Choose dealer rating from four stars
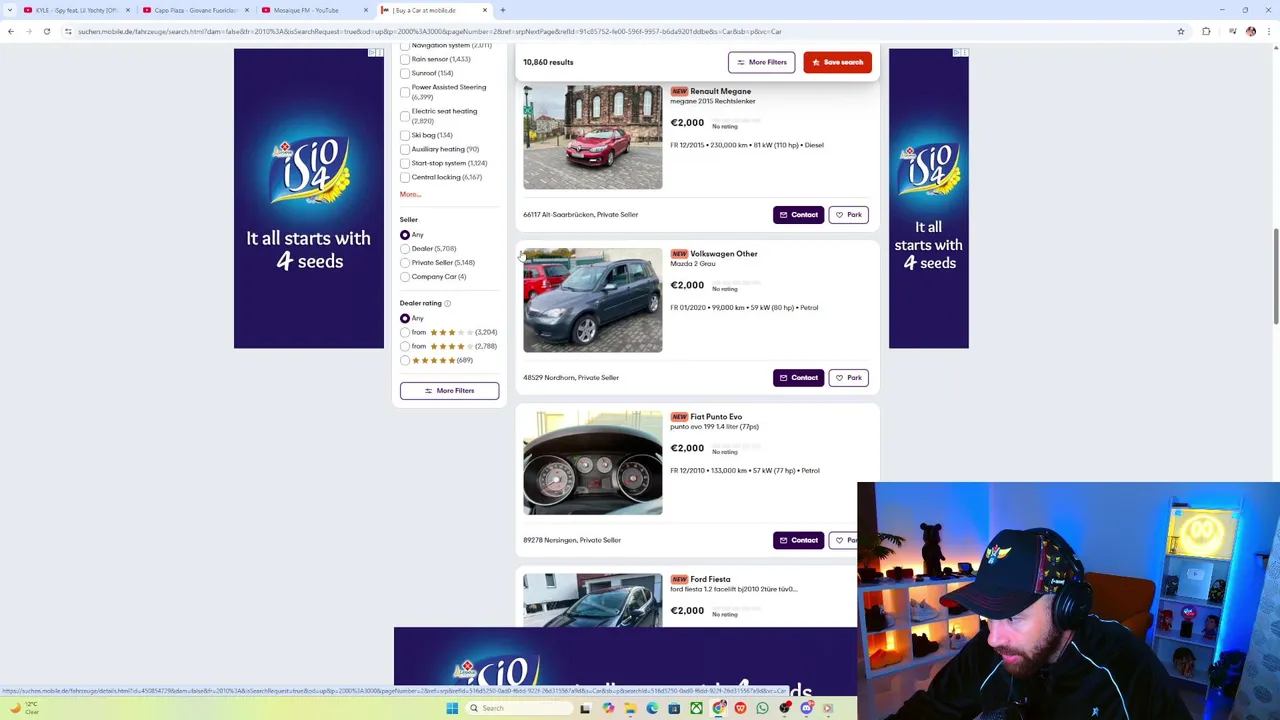The width and height of the screenshot is (1280, 720). click(x=405, y=346)
